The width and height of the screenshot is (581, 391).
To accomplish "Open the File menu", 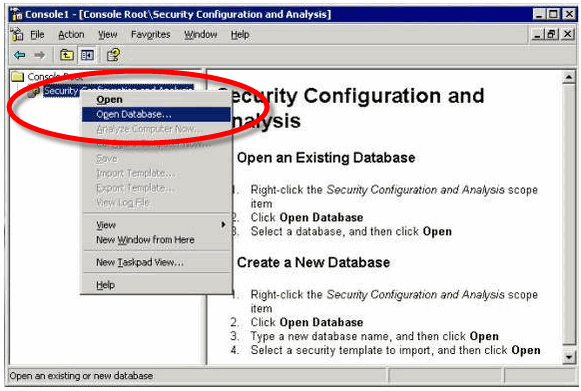I will 37,34.
